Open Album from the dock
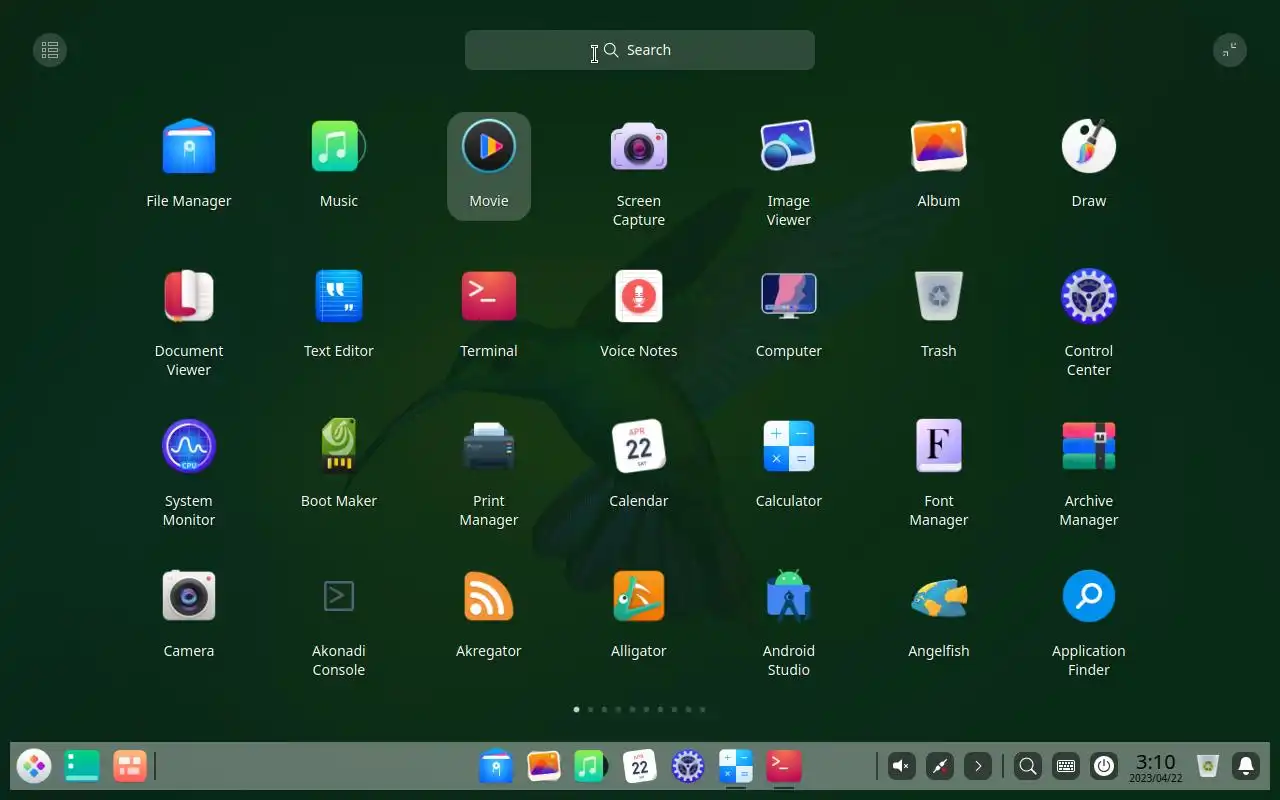The image size is (1280, 800). click(544, 767)
